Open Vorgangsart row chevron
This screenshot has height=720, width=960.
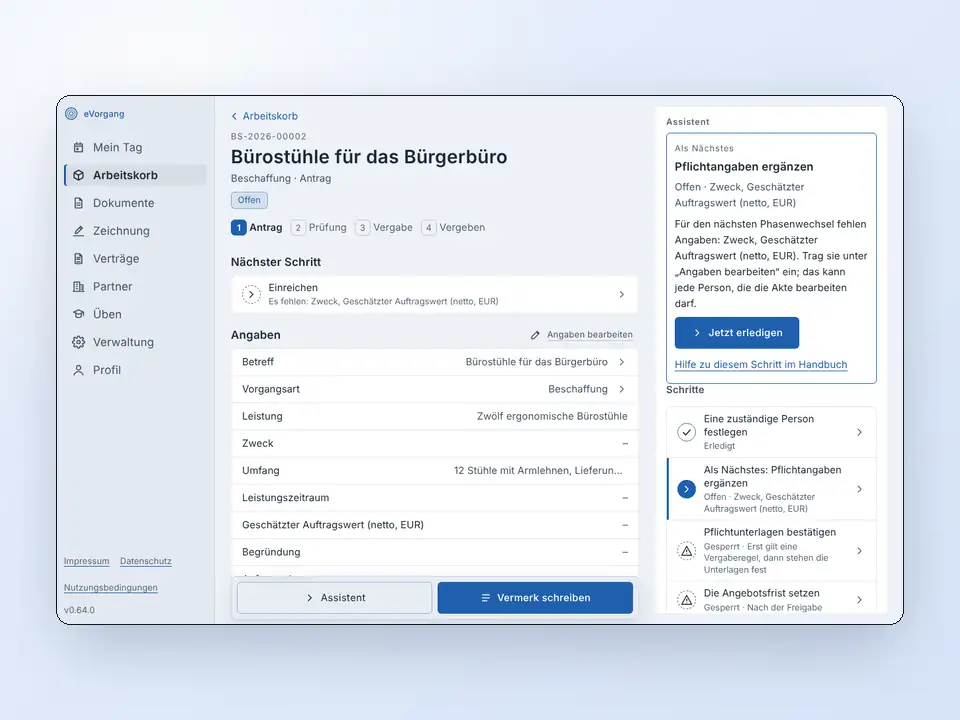click(x=621, y=389)
